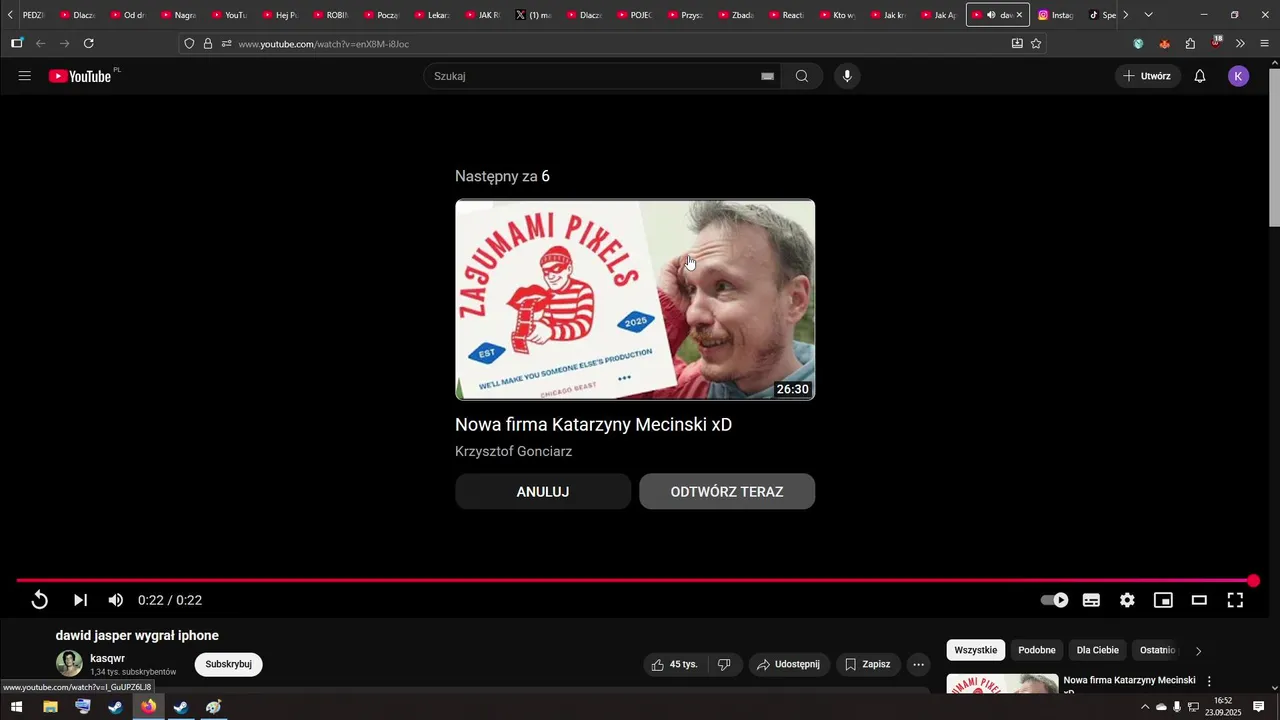Mute the player volume

pos(116,600)
